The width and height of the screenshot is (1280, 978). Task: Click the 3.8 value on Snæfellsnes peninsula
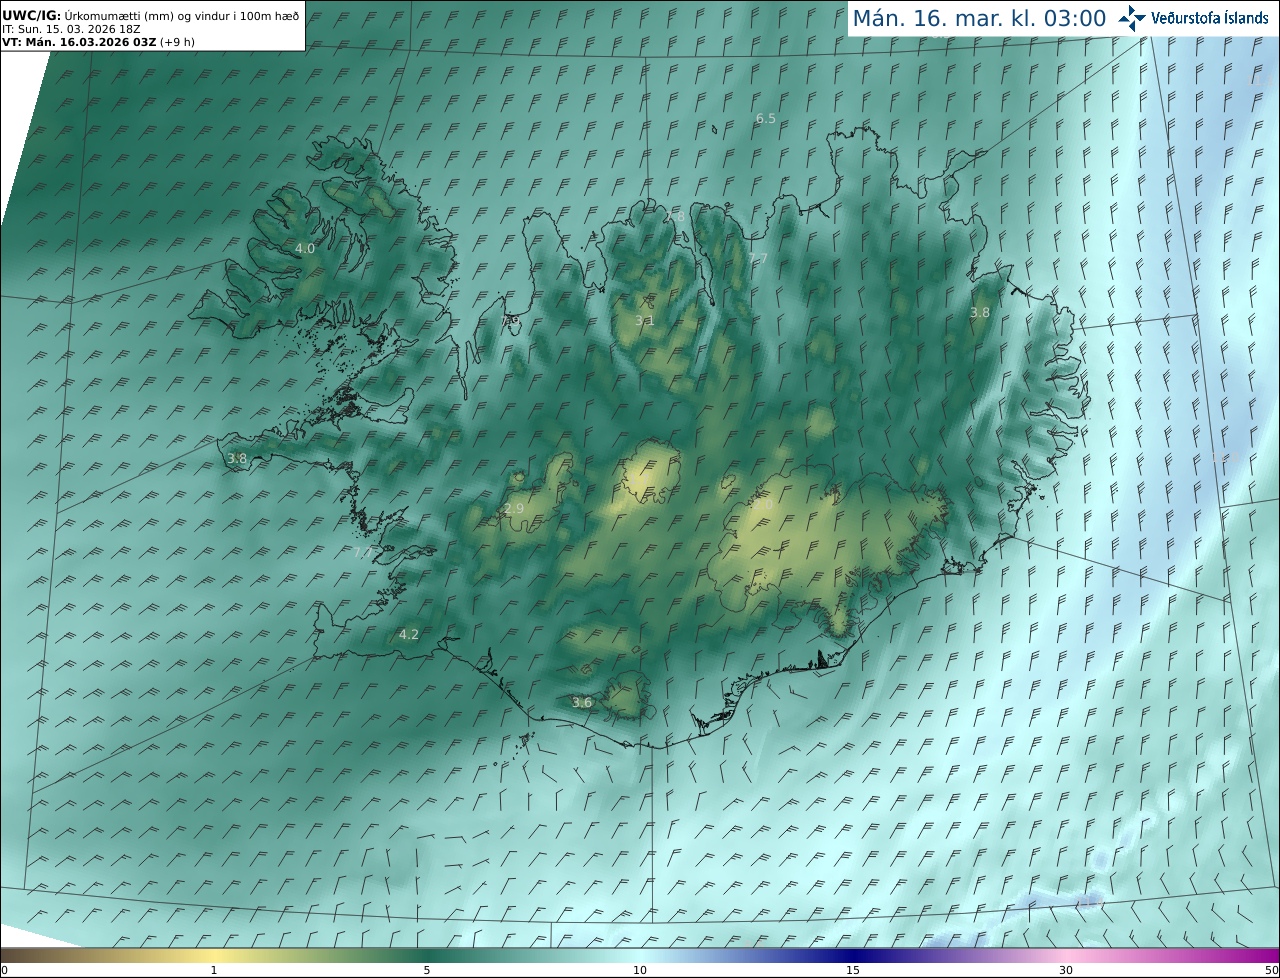237,459
